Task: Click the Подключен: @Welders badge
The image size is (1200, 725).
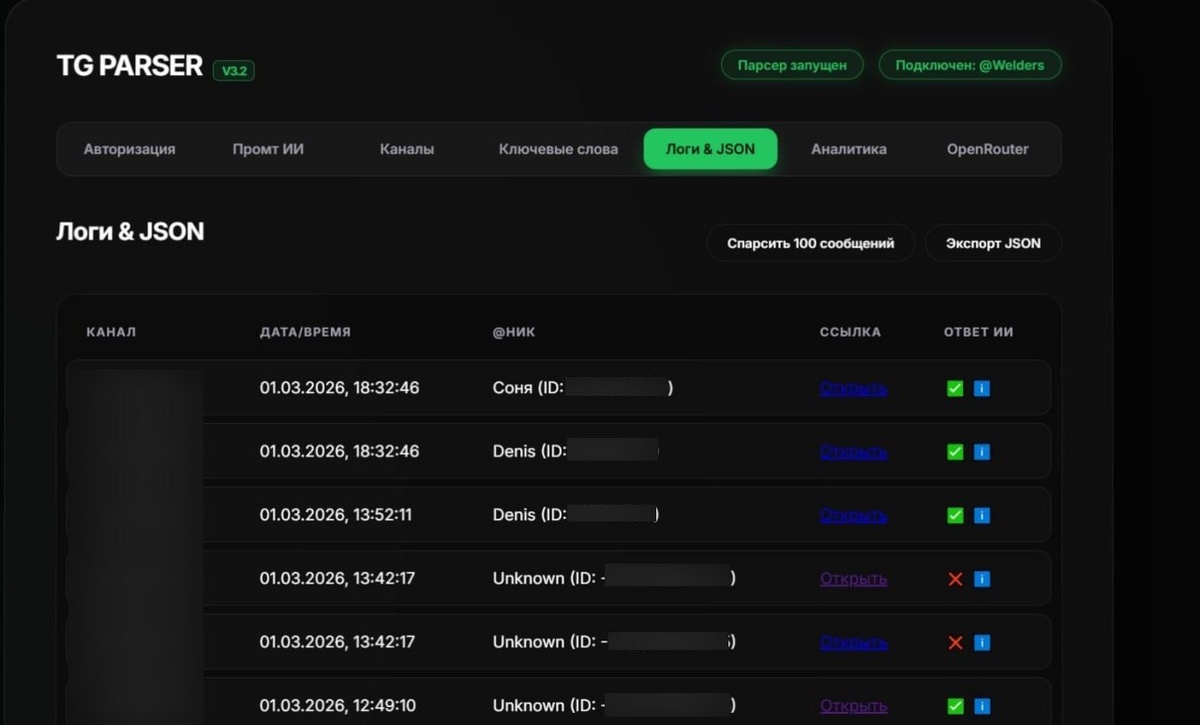Action: pos(970,65)
